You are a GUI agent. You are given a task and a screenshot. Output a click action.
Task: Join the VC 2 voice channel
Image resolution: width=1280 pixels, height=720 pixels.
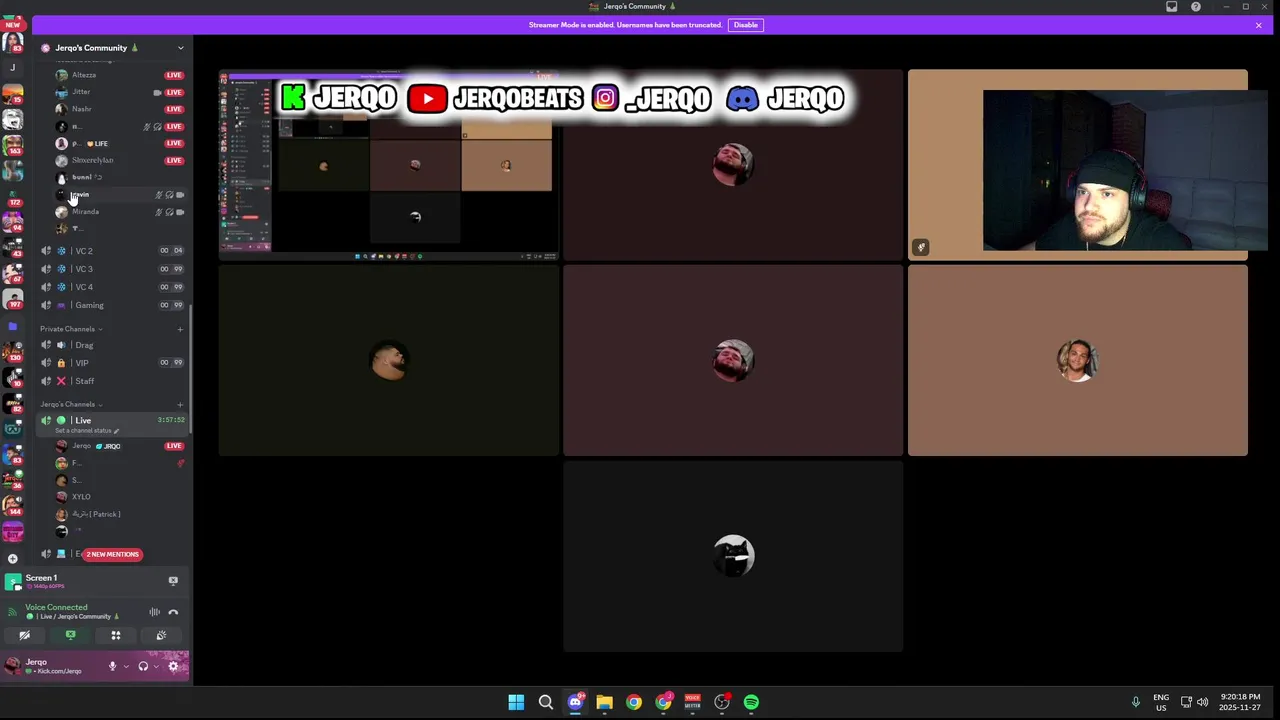point(113,251)
